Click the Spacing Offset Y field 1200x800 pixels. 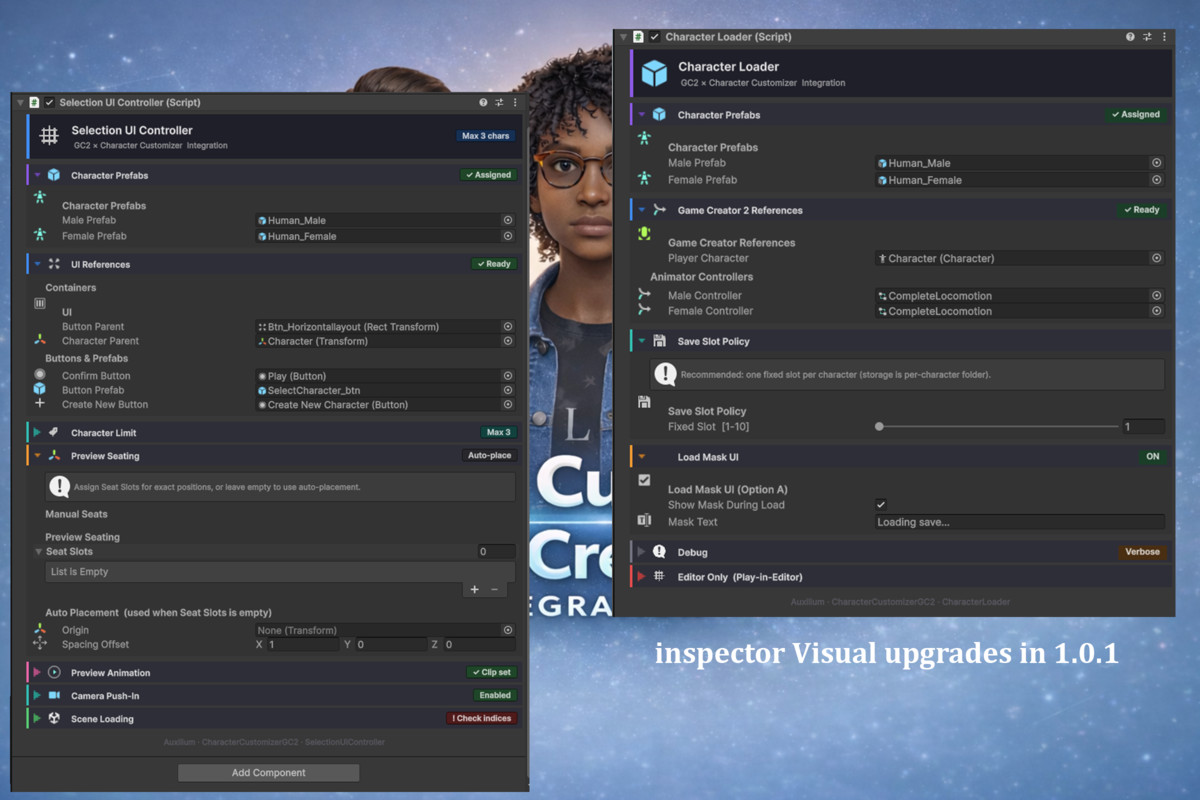coord(391,645)
